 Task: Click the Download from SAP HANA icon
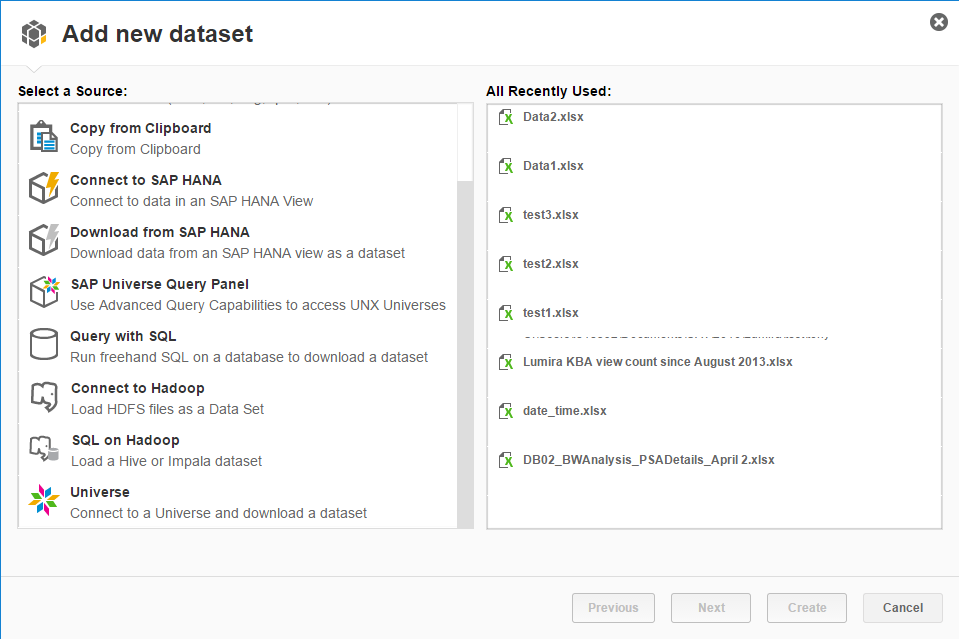44,240
